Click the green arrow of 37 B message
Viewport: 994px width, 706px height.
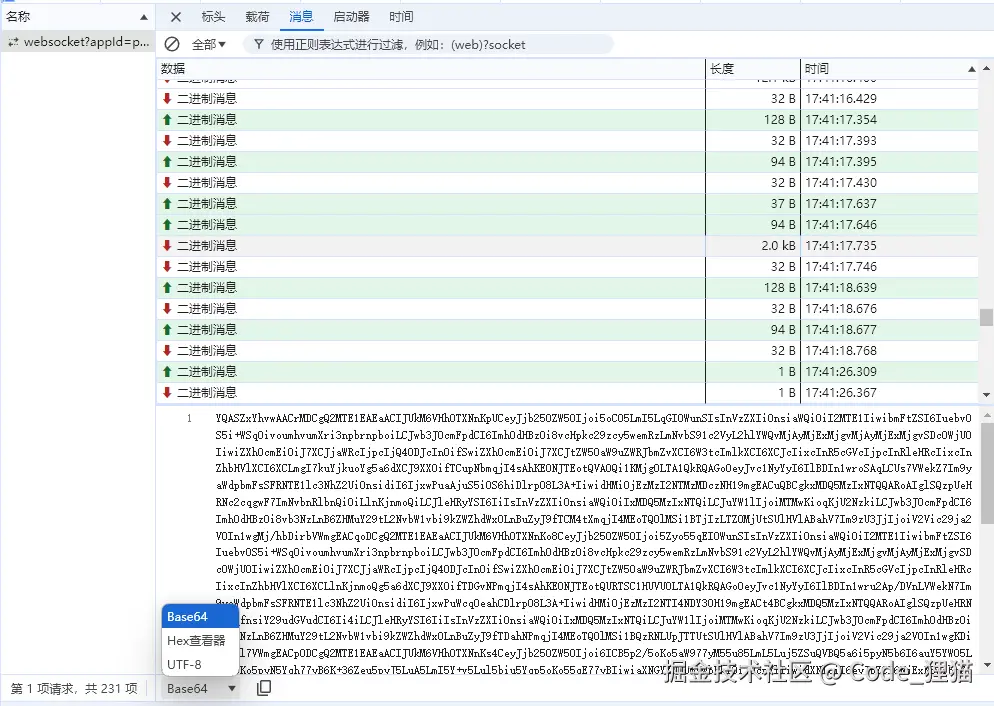(x=167, y=204)
